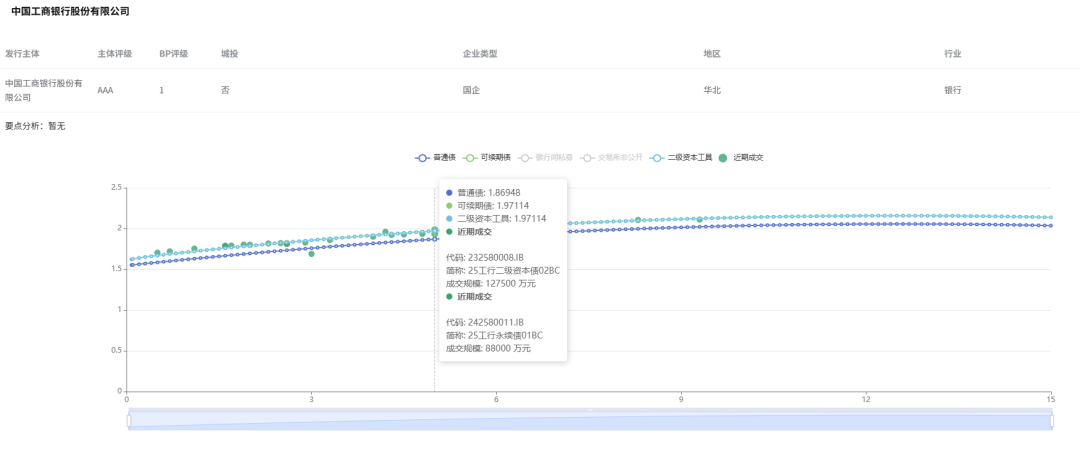Click the 地区 column header
This screenshot has height=462, width=1080.
pos(712,54)
